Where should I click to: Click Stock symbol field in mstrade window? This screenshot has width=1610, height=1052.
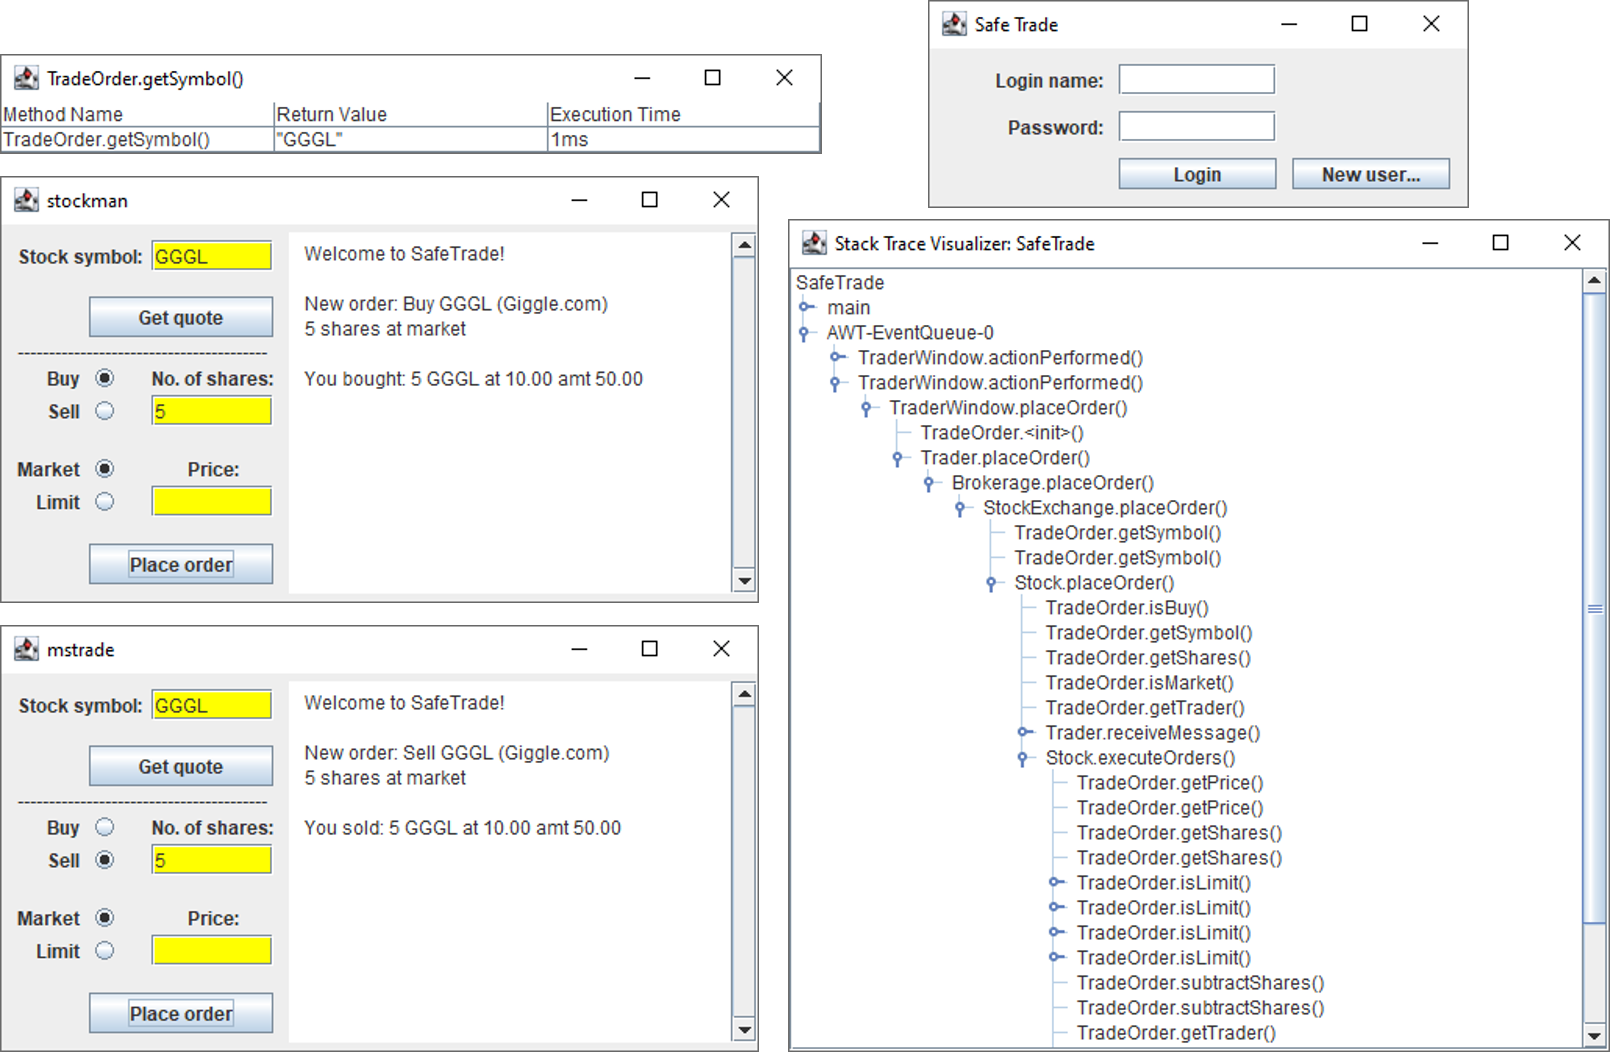tap(212, 705)
